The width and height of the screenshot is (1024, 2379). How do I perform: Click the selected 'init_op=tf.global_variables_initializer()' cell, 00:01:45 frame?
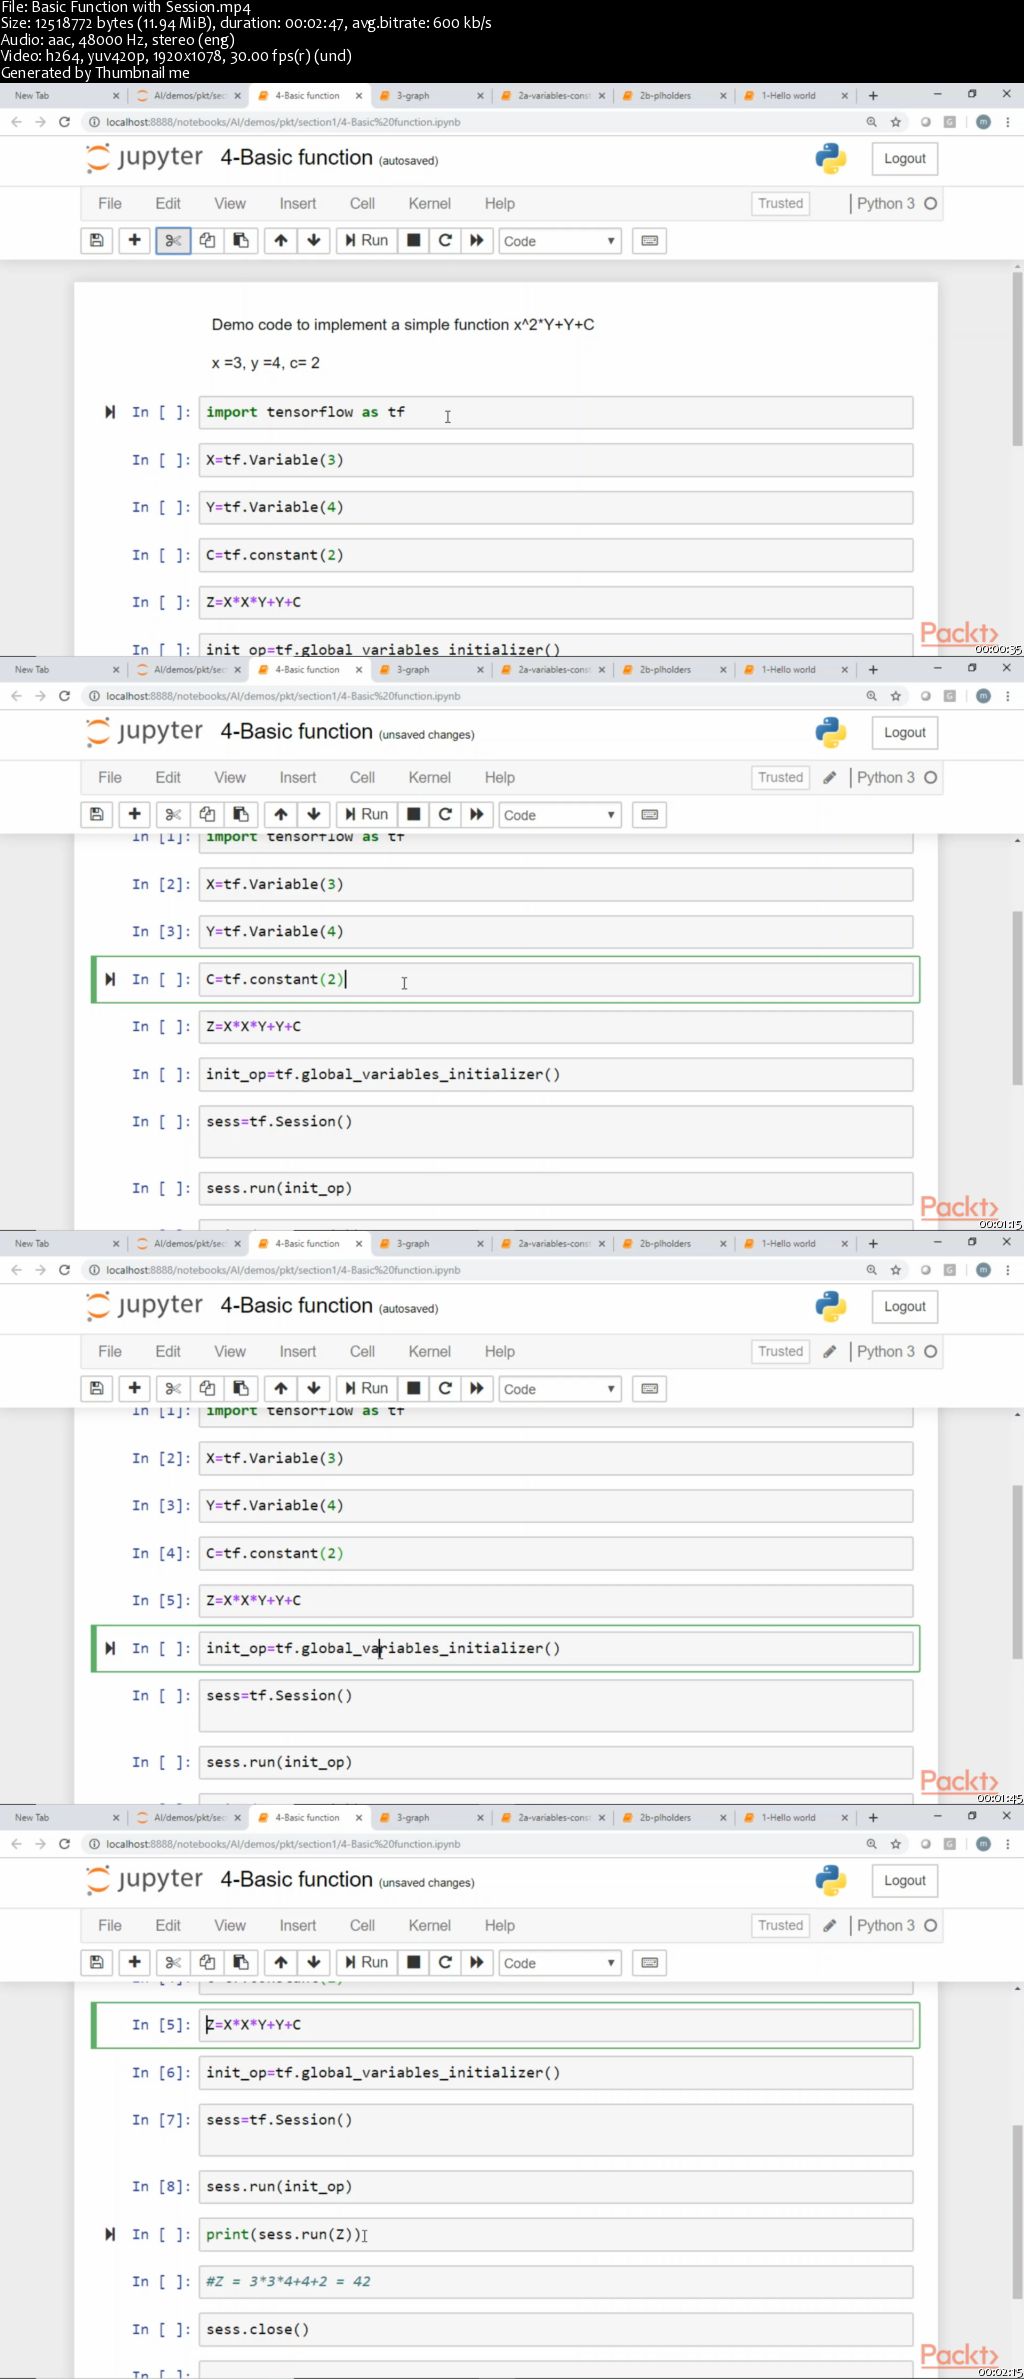coord(556,1648)
